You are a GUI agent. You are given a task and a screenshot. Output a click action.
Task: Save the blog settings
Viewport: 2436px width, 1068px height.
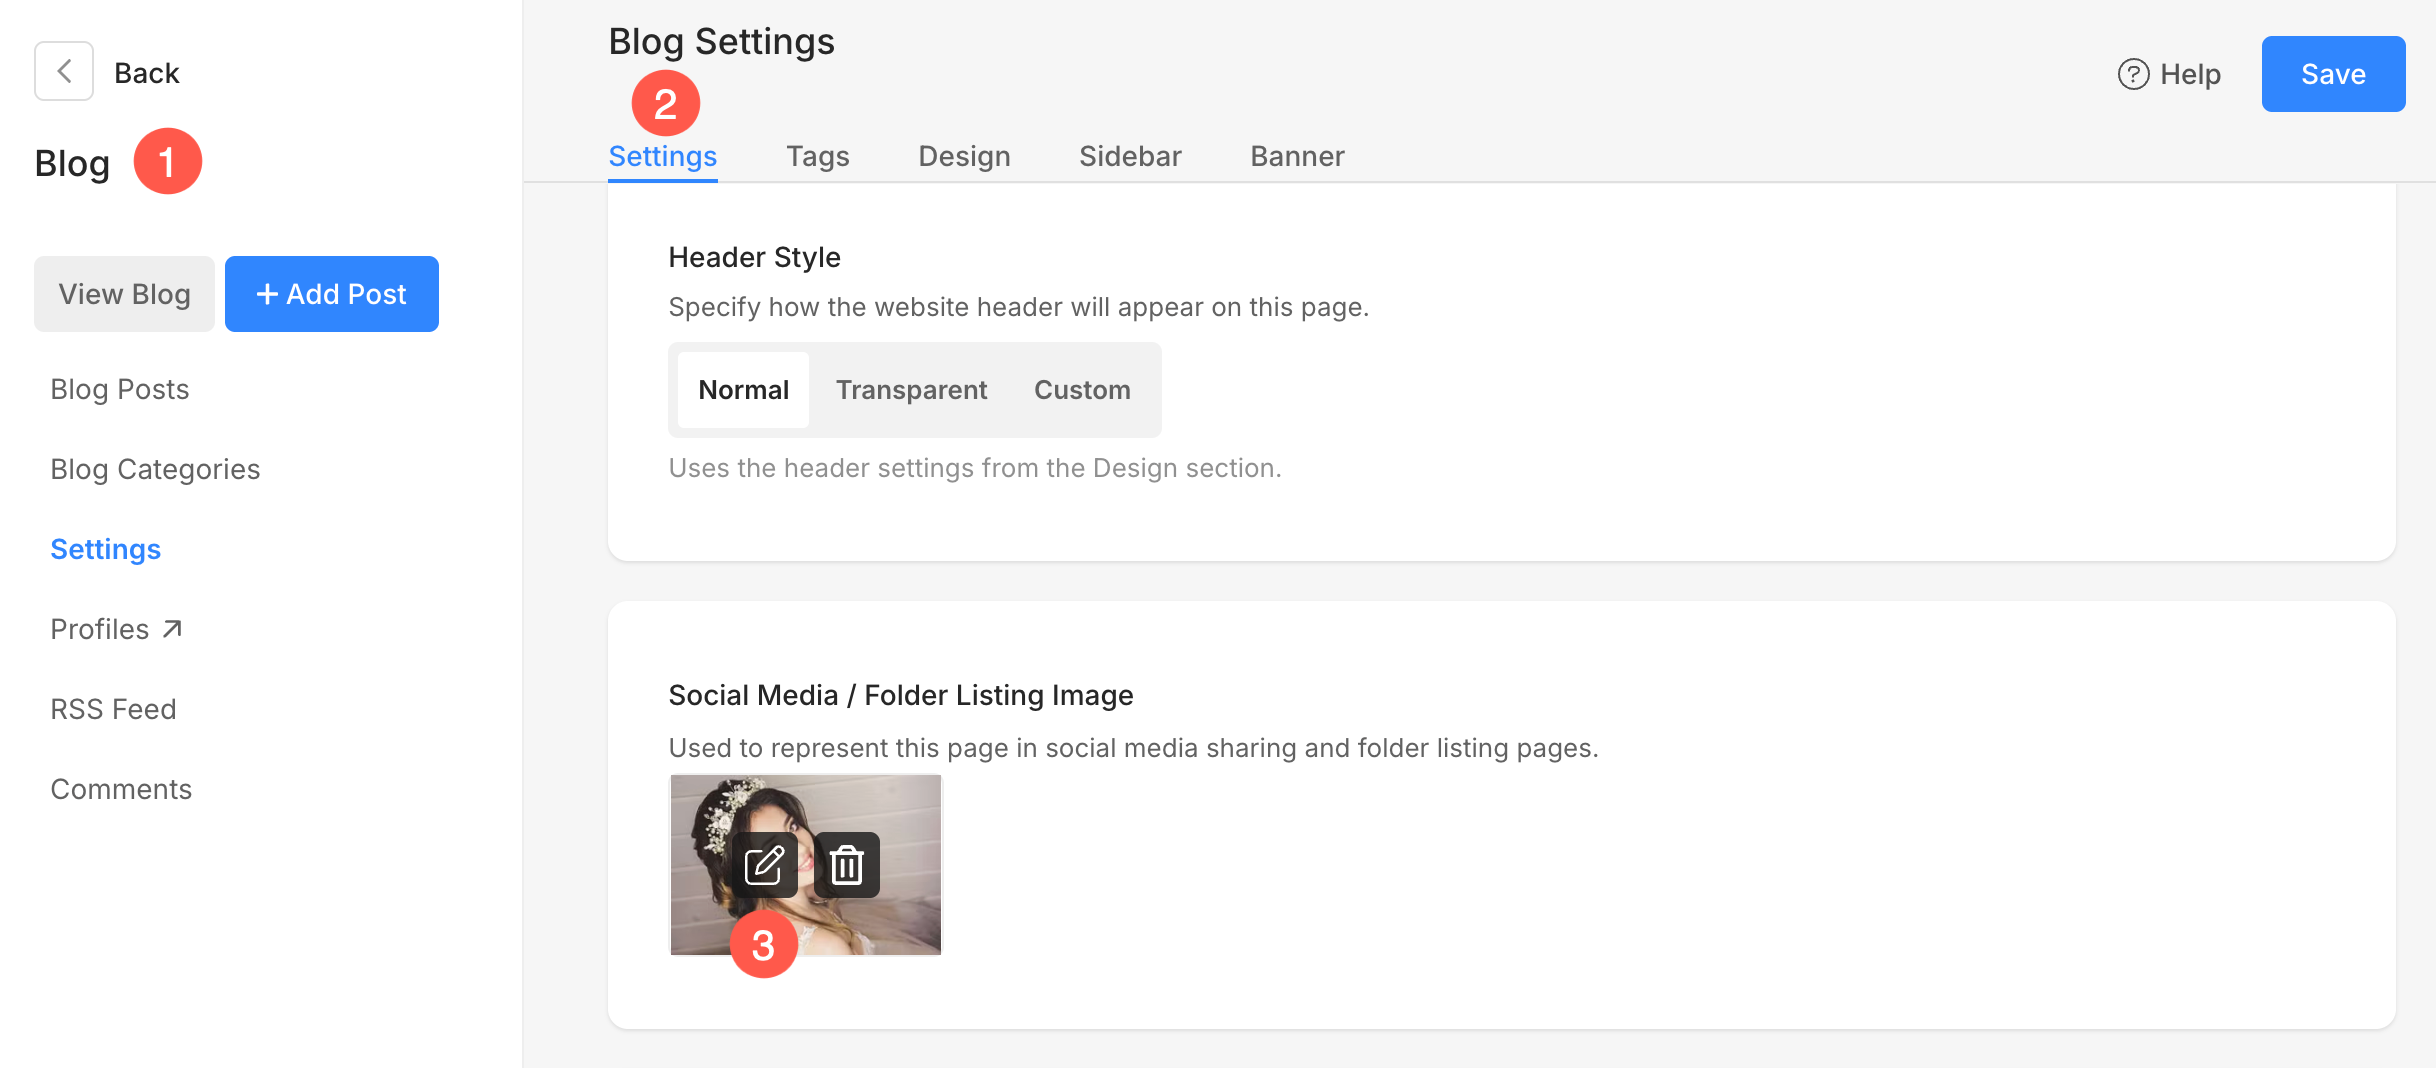pyautogui.click(x=2332, y=74)
